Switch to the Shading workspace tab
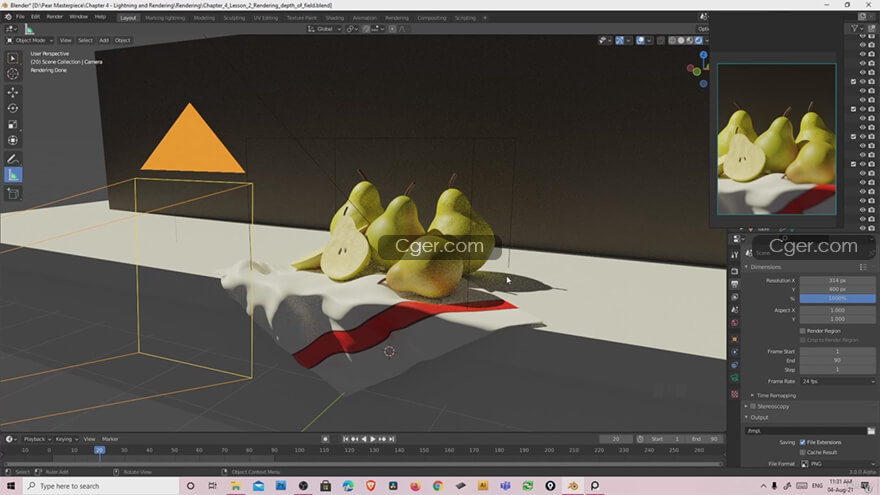The height and width of the screenshot is (495, 880). [334, 17]
